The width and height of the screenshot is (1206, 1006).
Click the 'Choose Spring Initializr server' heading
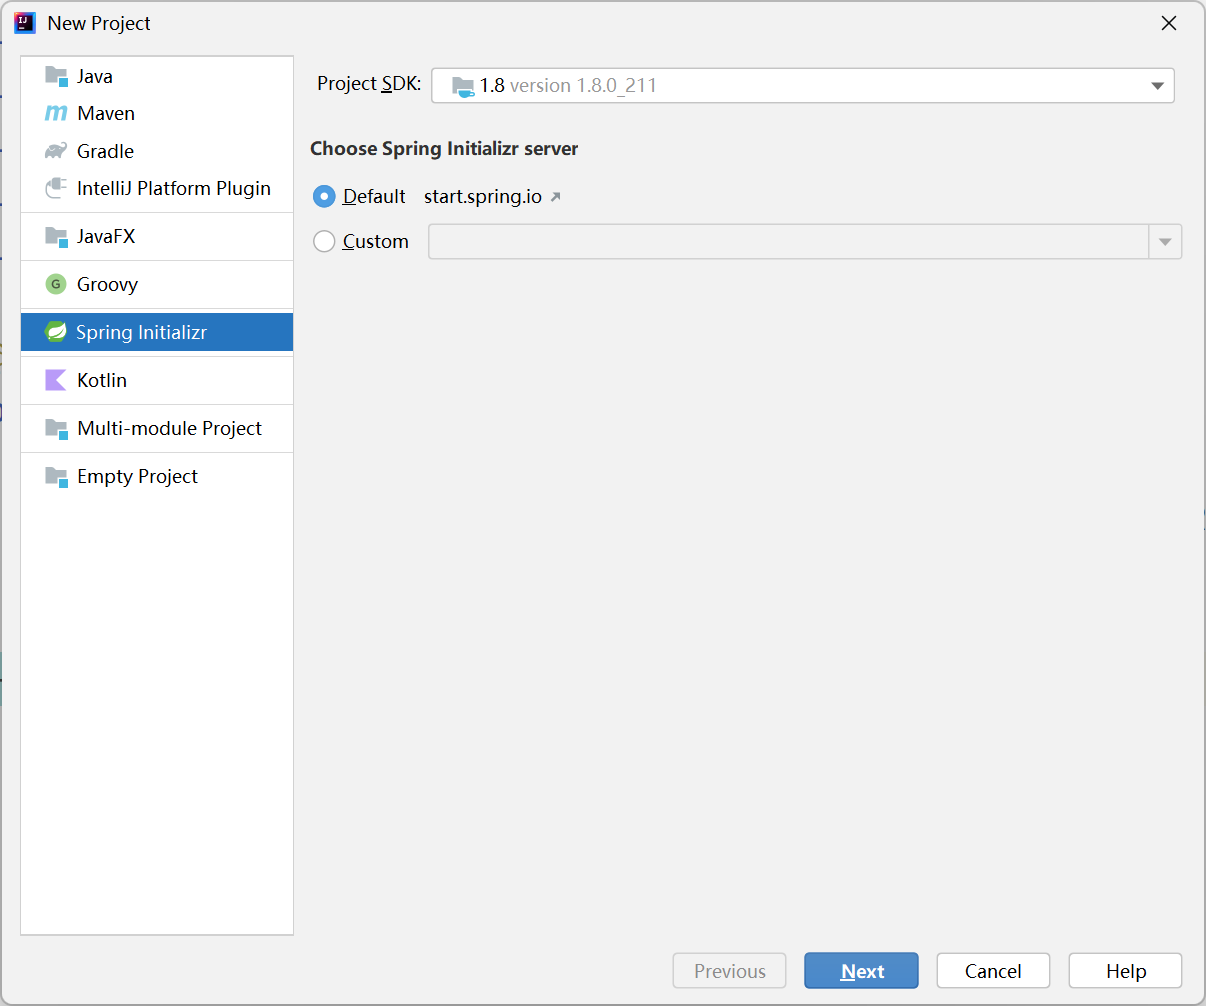(x=444, y=149)
